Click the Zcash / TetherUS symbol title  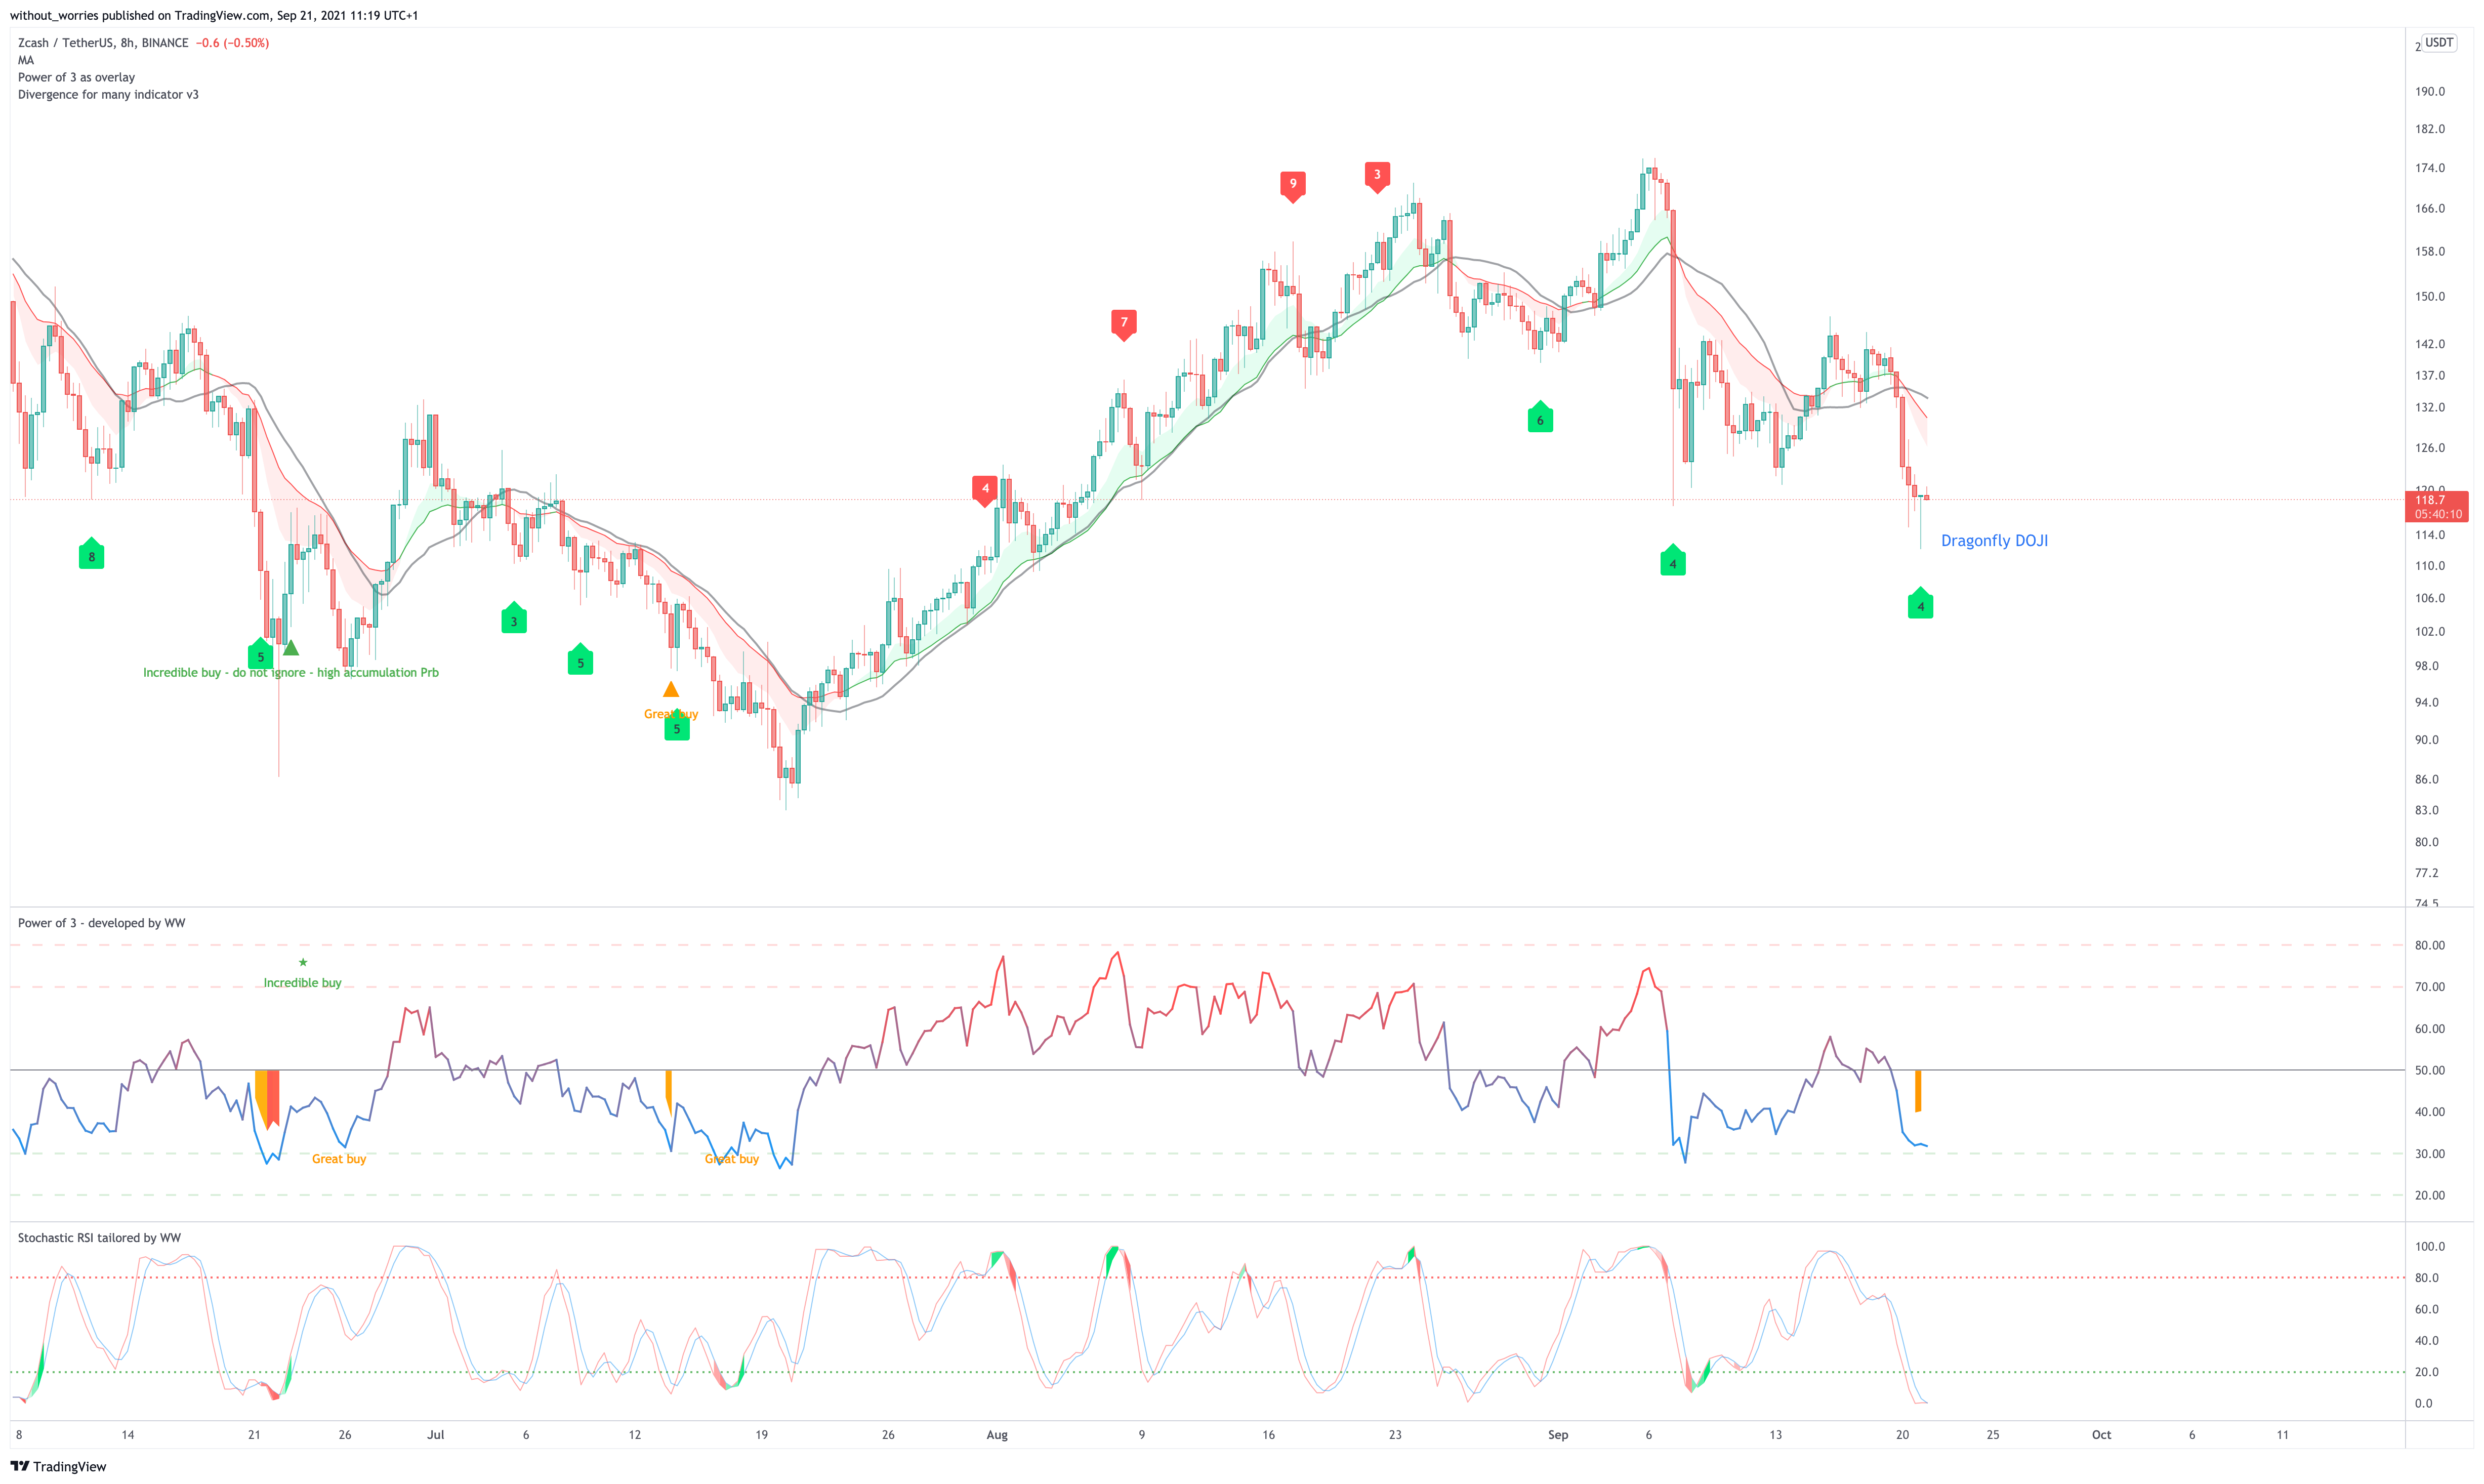click(x=103, y=43)
